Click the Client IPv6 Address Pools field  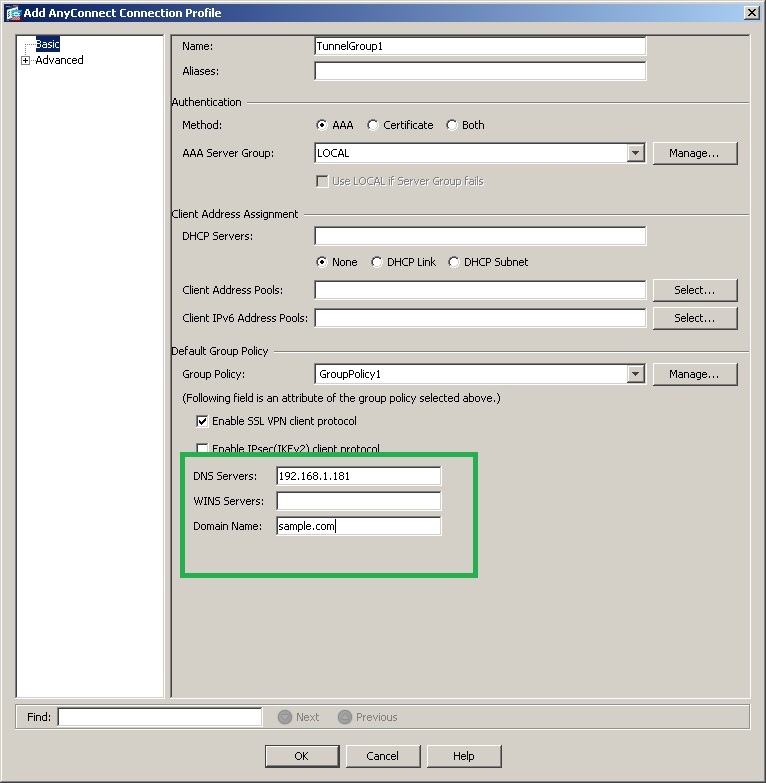click(480, 318)
